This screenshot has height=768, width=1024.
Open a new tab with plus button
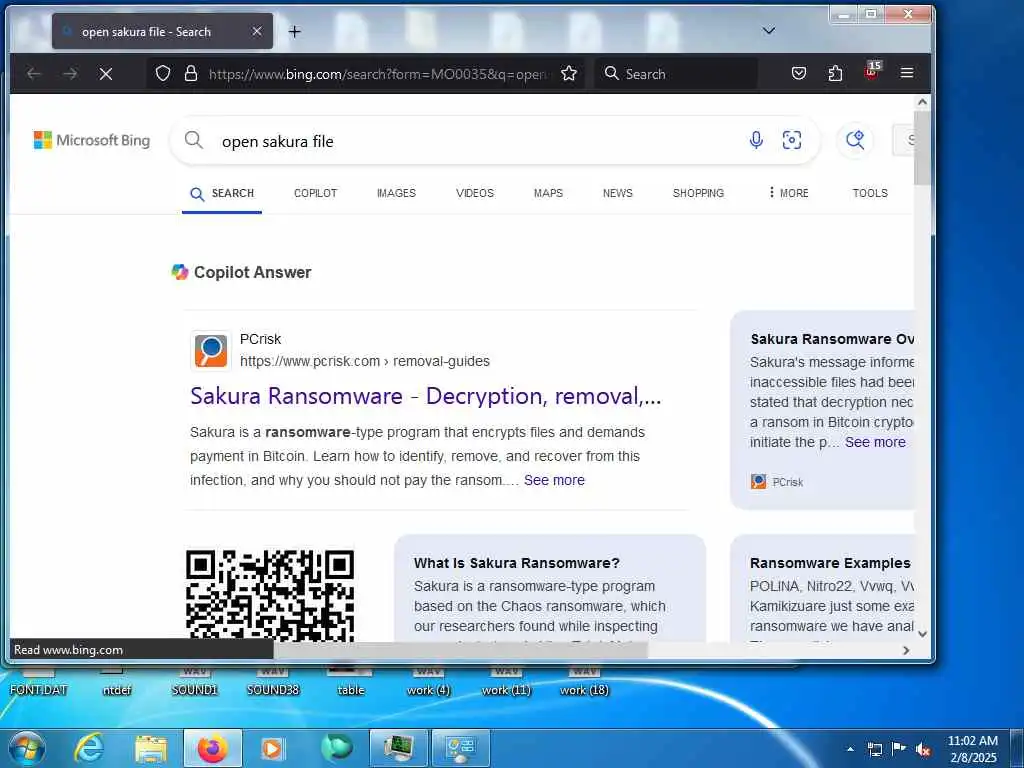tap(295, 31)
